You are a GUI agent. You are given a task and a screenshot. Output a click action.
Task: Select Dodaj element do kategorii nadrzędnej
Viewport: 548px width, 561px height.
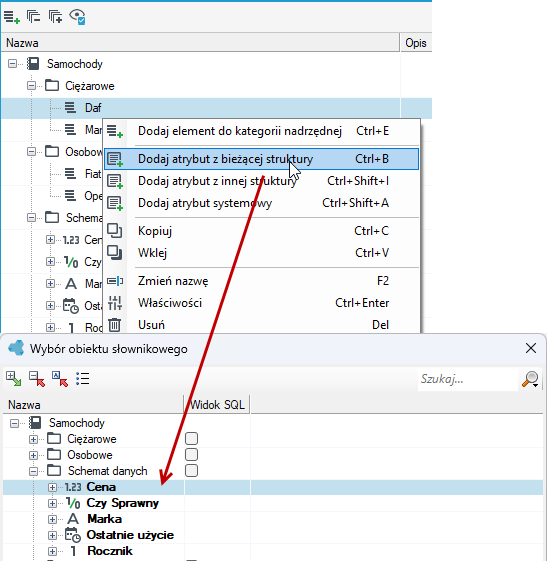tap(261, 131)
